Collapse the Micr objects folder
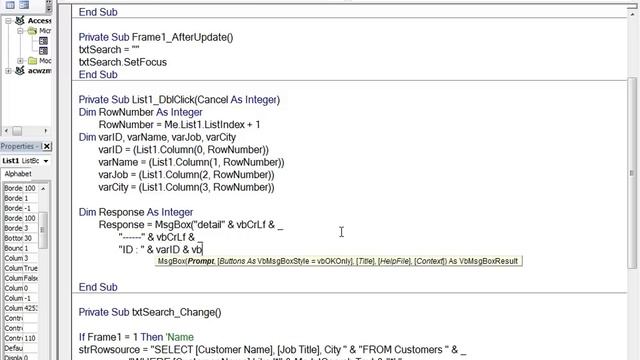Screen dimensions: 640x360 click(x=20, y=31)
